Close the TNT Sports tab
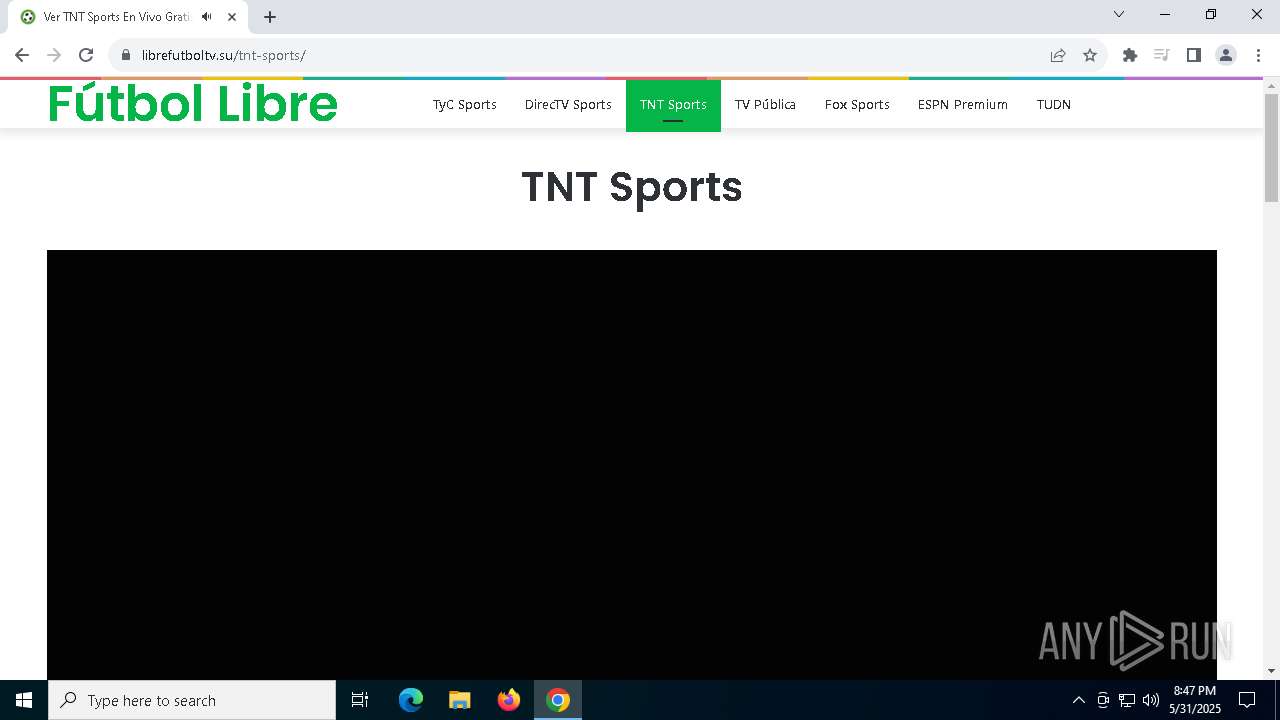The image size is (1280, 720). pyautogui.click(x=232, y=17)
